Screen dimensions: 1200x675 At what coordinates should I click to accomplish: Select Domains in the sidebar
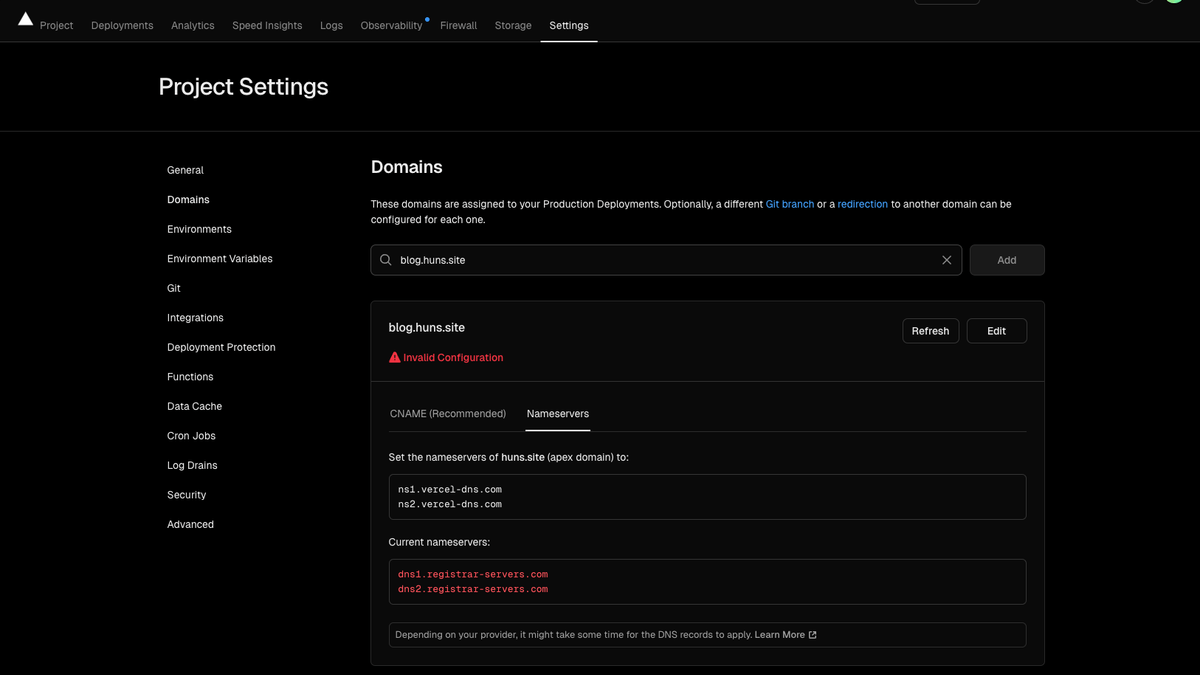coord(188,200)
